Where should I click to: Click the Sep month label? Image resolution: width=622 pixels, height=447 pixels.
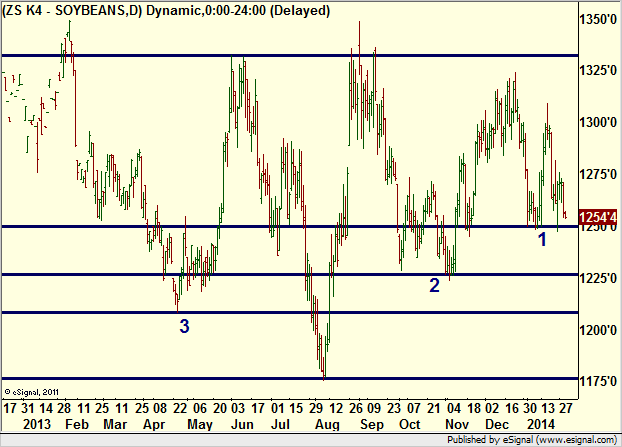tap(372, 424)
